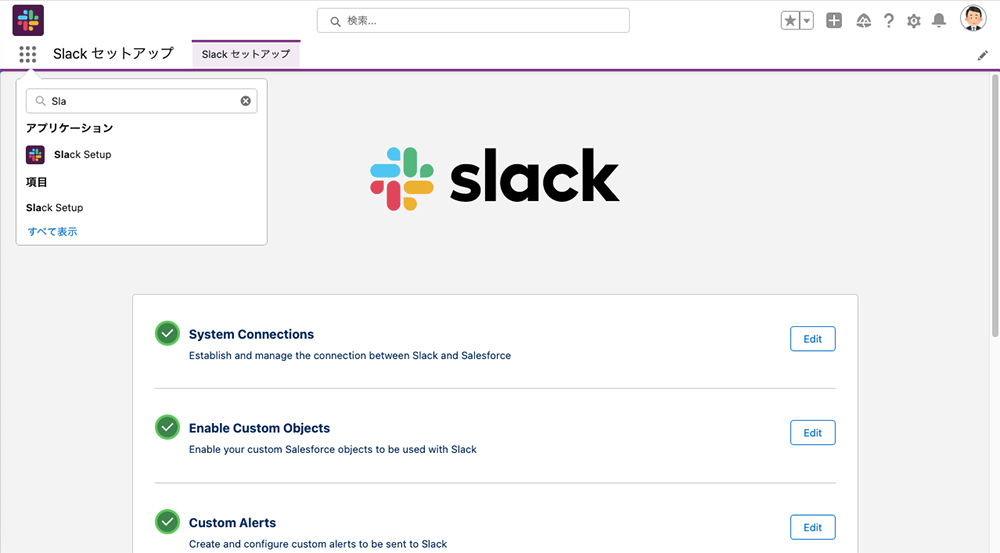1000x553 pixels.
Task: Click the すべて表示 link
Action: [52, 232]
